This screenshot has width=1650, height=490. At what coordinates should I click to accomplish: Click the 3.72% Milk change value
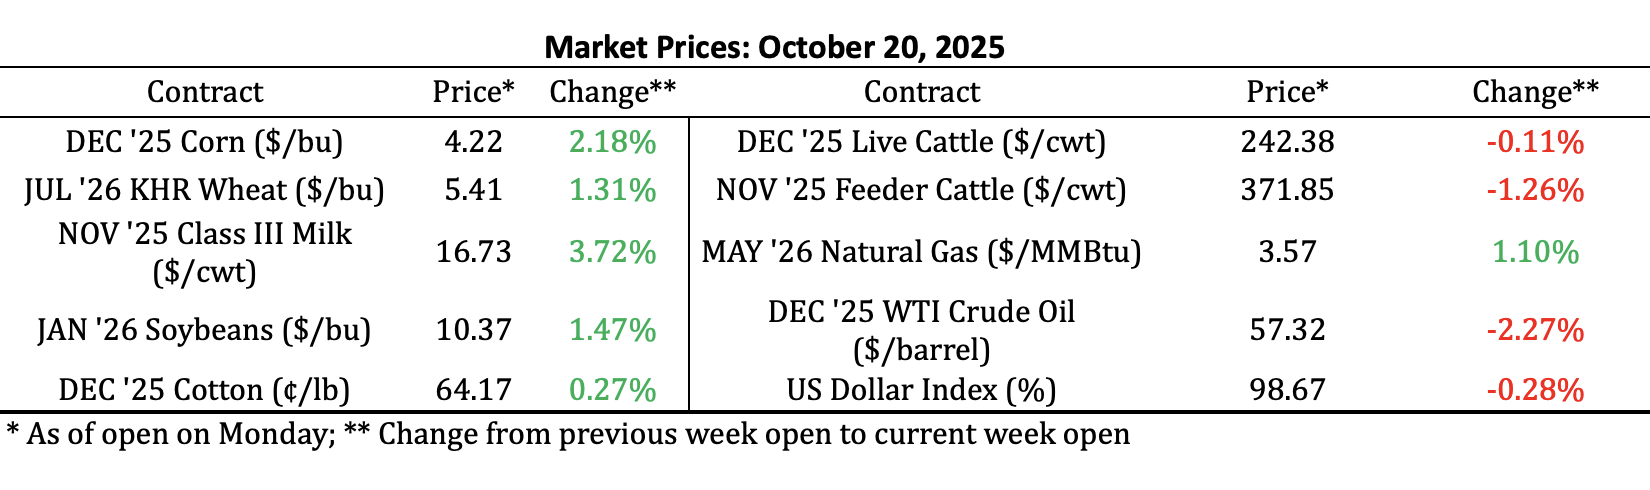(x=613, y=252)
